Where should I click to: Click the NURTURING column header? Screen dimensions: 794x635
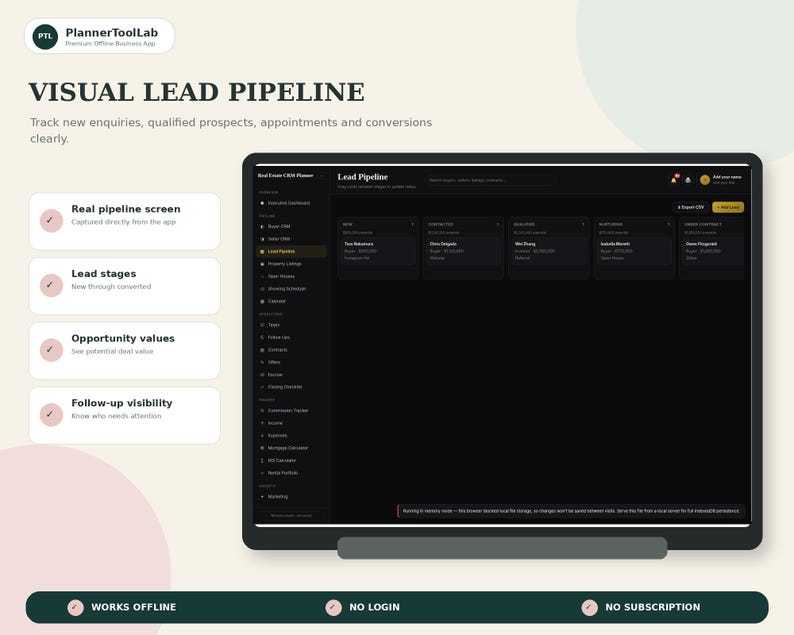coord(611,224)
